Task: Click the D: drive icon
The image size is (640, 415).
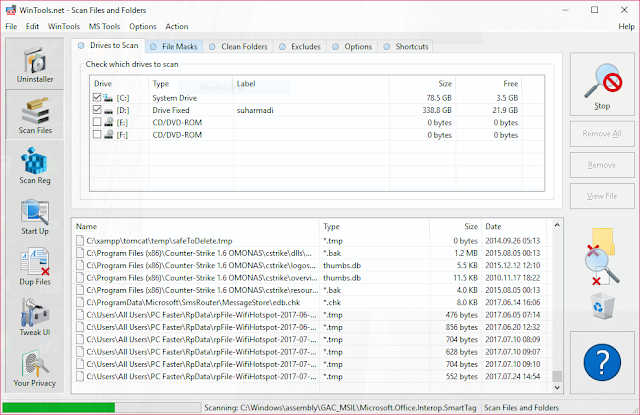Action: (108, 110)
